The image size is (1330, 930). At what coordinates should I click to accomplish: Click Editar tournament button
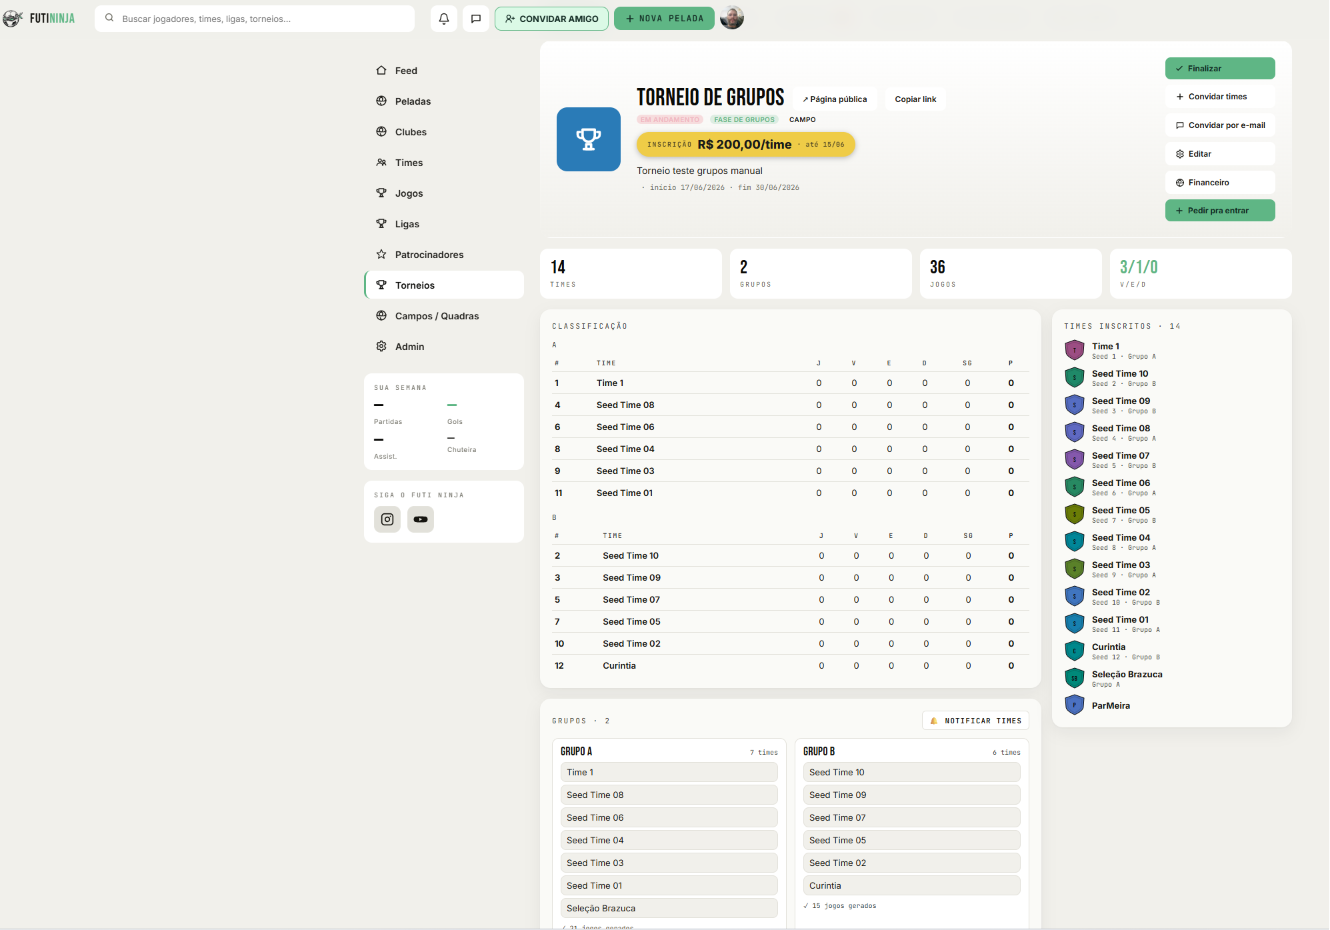(x=1220, y=154)
